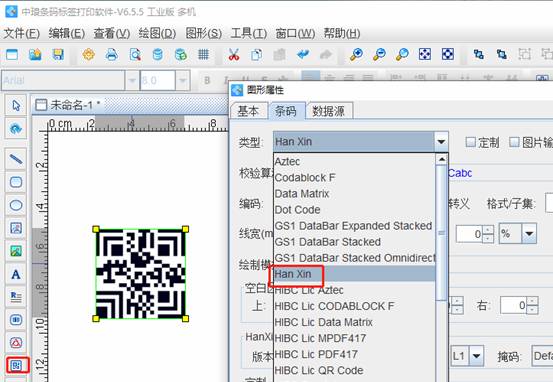Click the zoom in magnifier icon
Image resolution: width=553 pixels, height=382 pixels.
(356, 55)
